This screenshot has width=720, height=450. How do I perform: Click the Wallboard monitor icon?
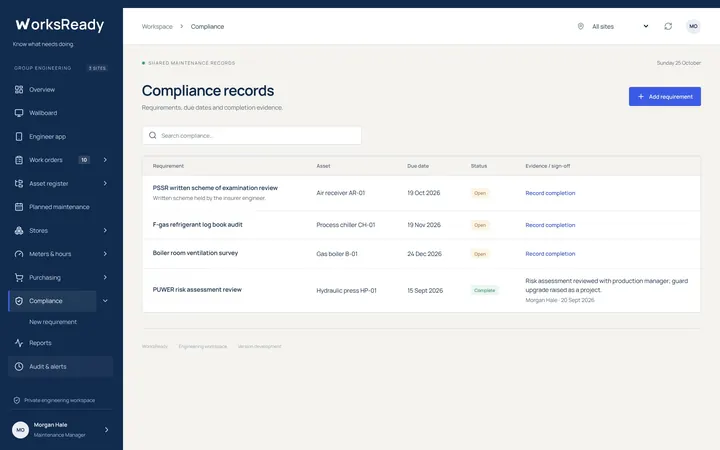19,113
